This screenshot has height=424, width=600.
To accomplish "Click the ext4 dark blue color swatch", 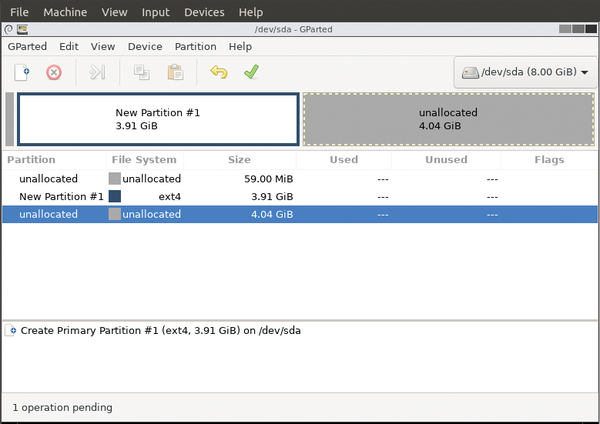I will click(x=115, y=196).
